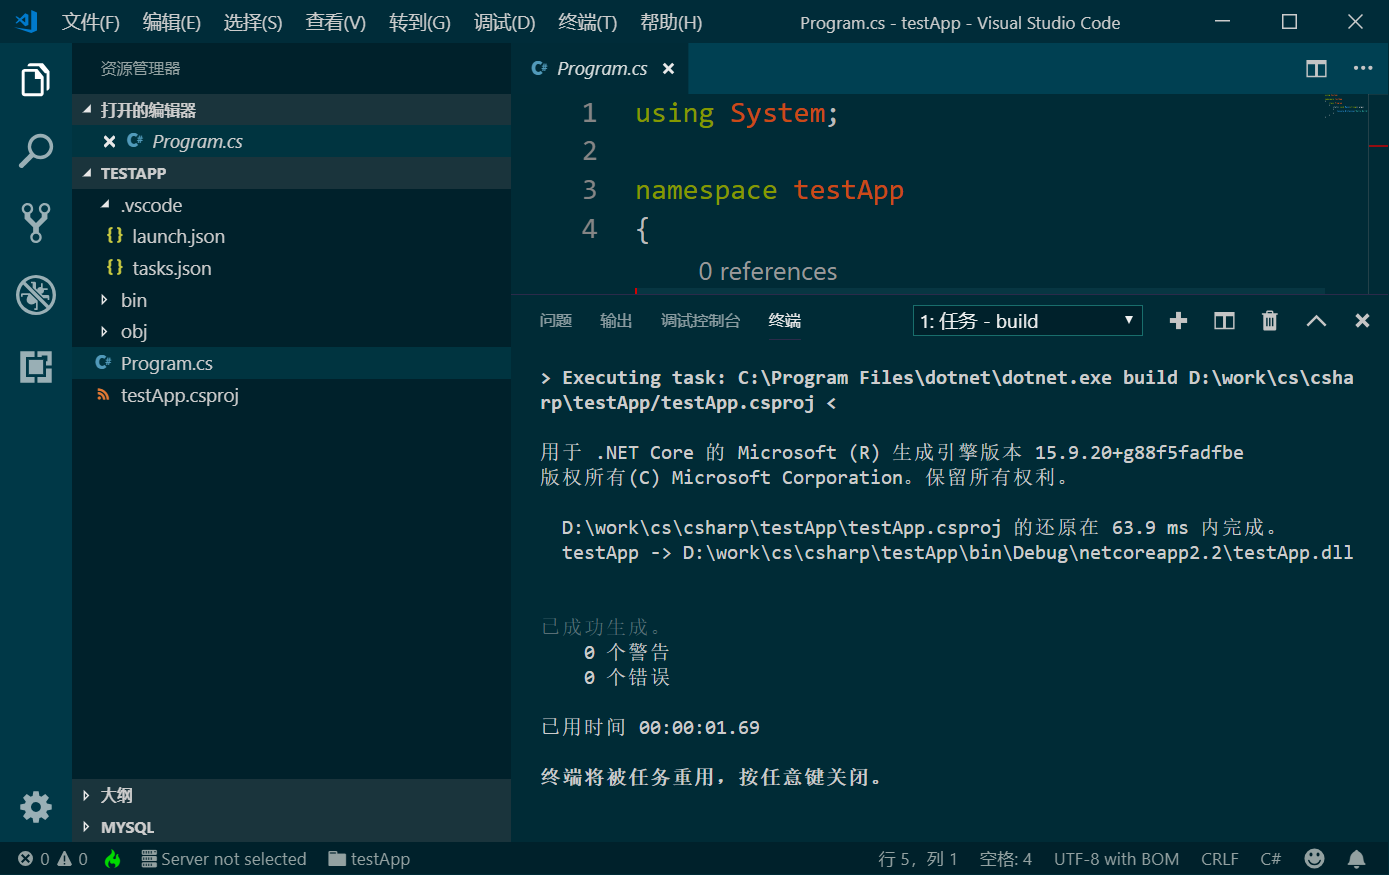Viewport: 1389px width, 875px height.
Task: Click the UTF-8 with BOM encoding button
Action: tap(1116, 859)
